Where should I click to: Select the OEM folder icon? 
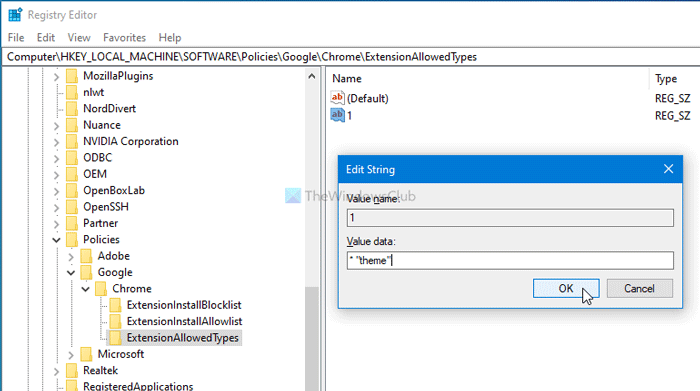click(x=72, y=174)
